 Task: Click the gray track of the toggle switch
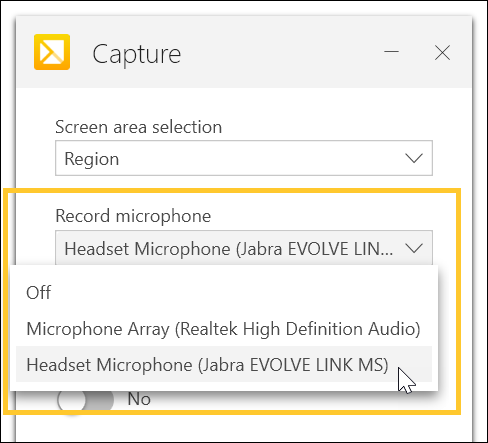100,400
